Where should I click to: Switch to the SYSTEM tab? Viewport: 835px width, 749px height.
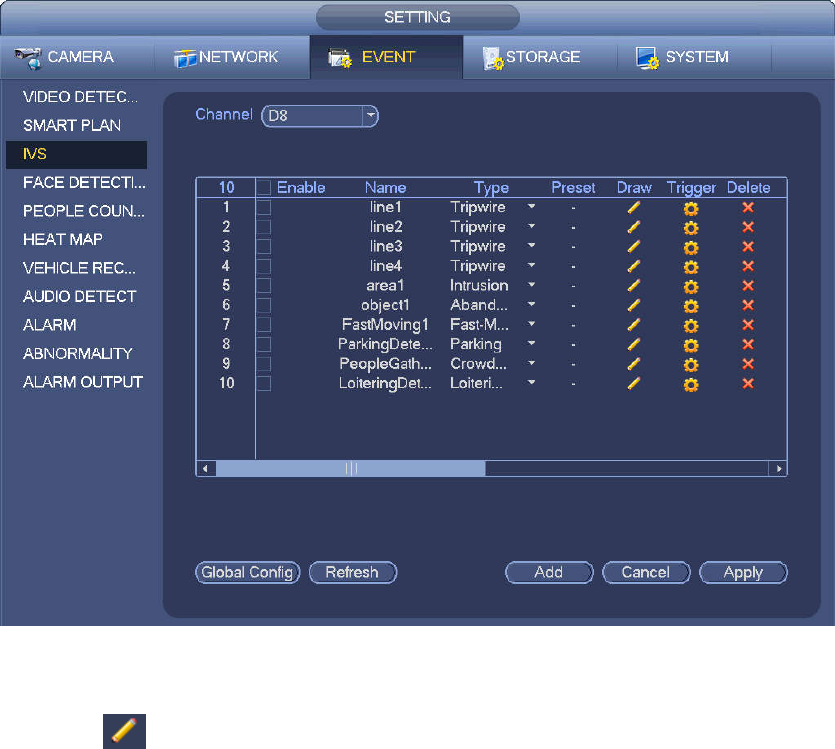(694, 57)
